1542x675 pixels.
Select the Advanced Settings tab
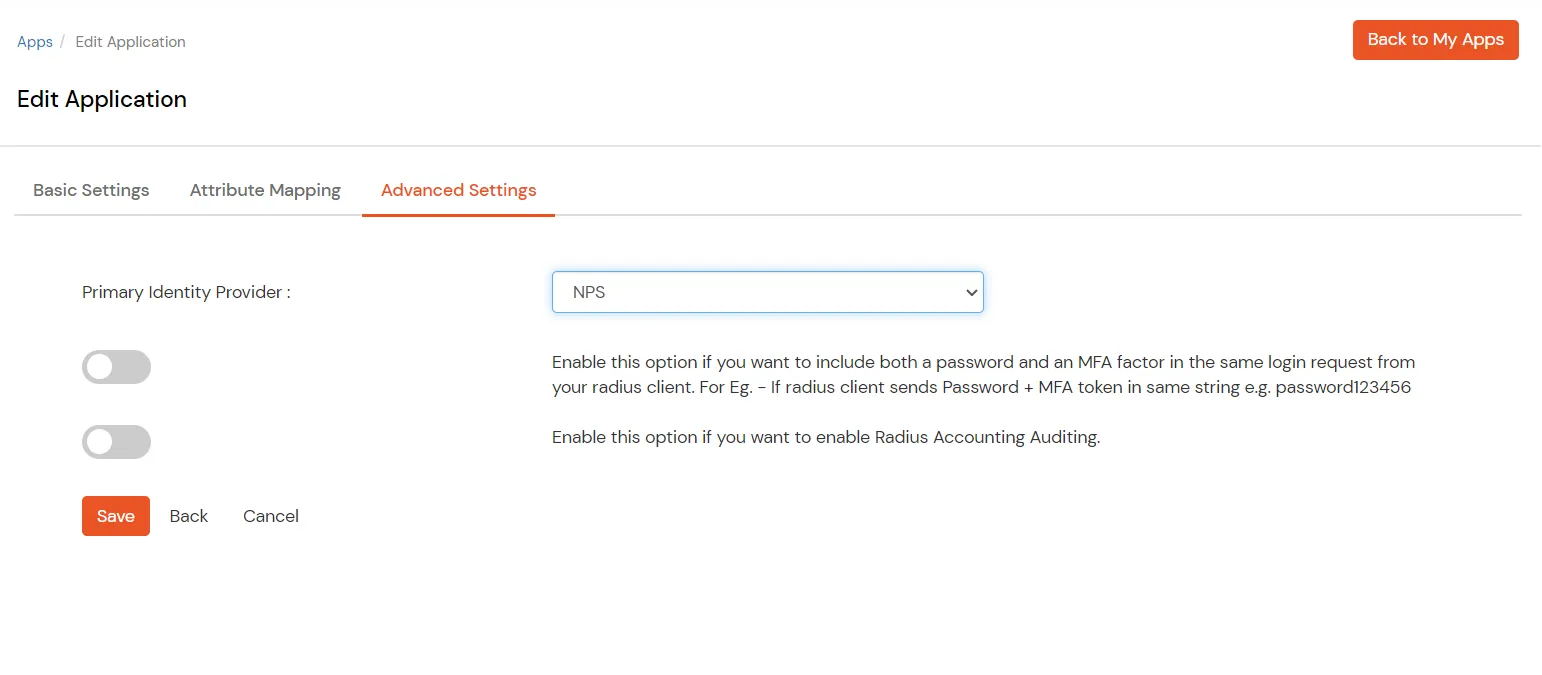click(458, 190)
